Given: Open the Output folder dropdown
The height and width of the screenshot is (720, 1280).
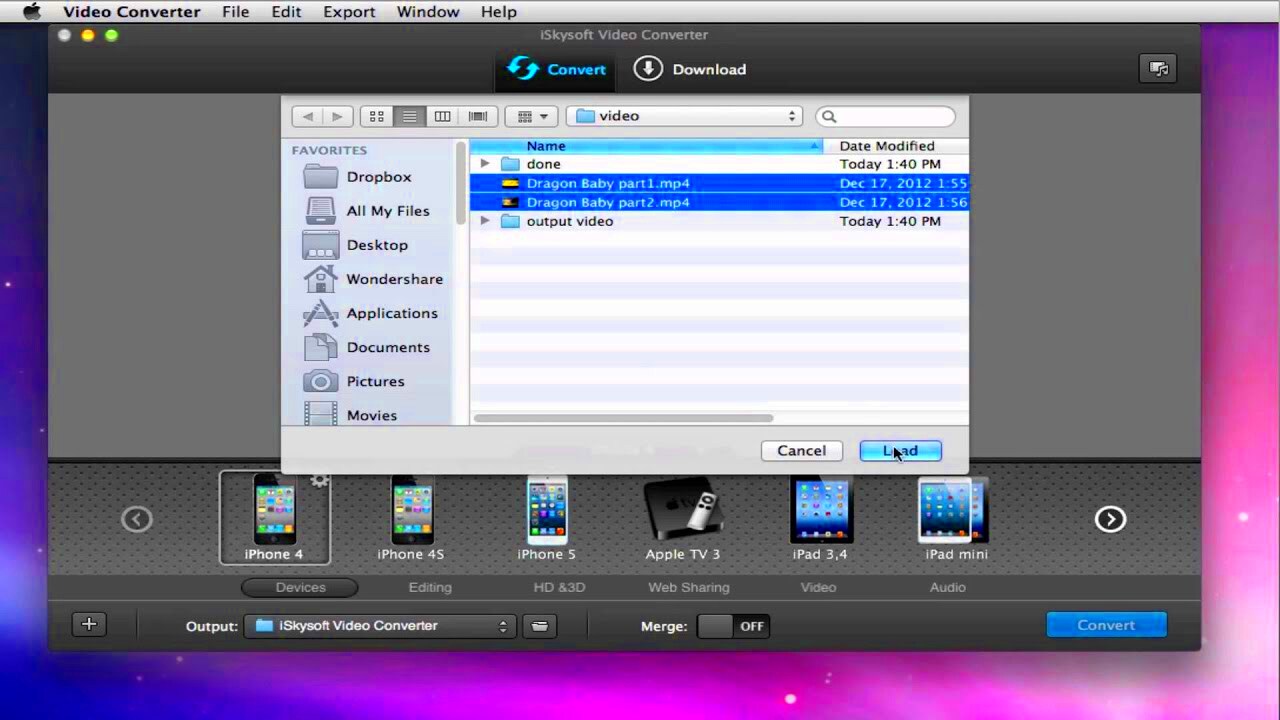Looking at the screenshot, I should click(380, 626).
